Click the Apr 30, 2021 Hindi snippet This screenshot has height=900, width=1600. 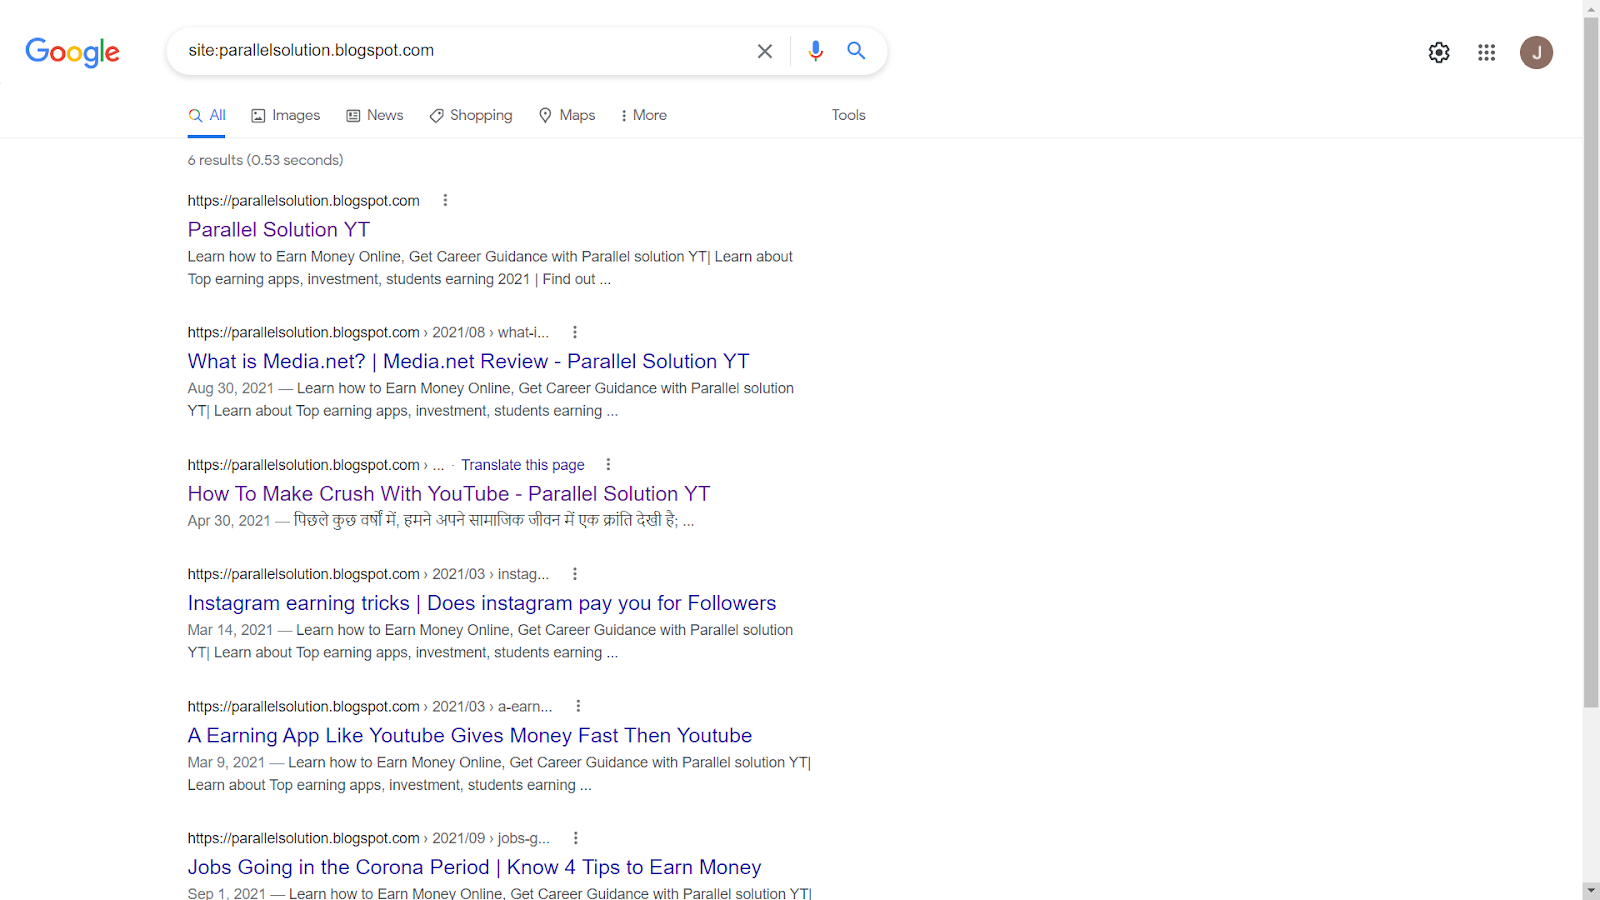click(x=441, y=520)
